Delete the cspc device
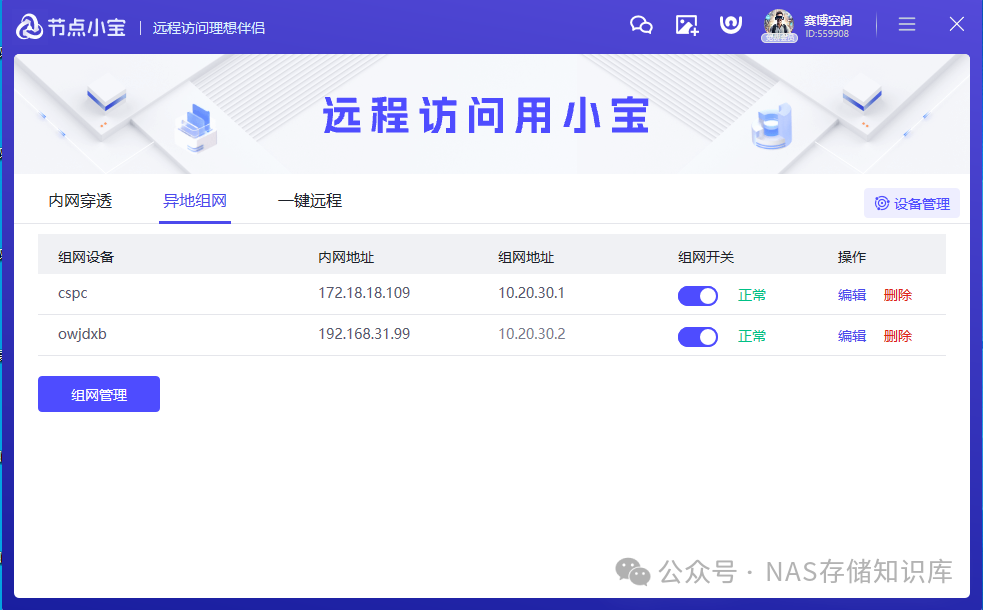Image resolution: width=983 pixels, height=610 pixels. pyautogui.click(x=898, y=295)
